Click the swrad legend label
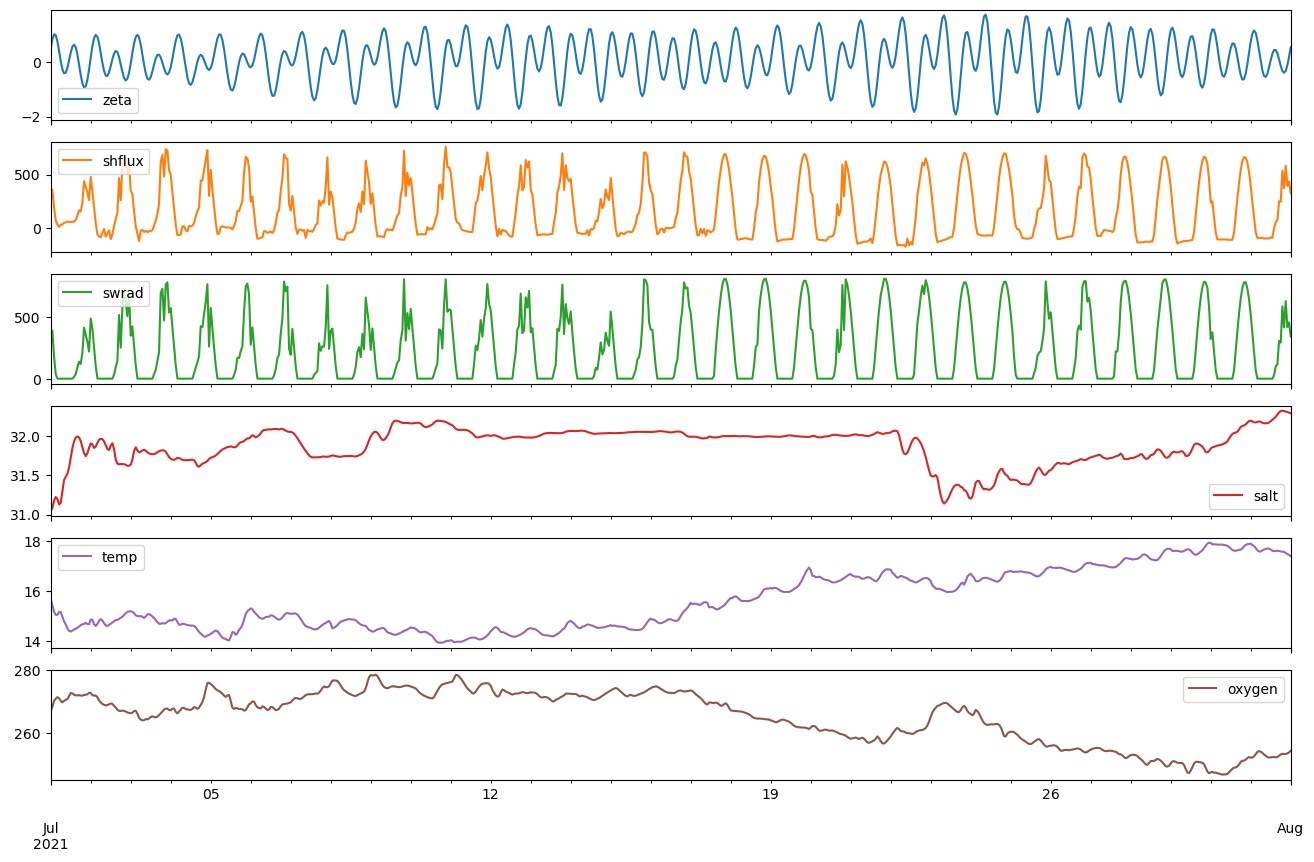The height and width of the screenshot is (862, 1314). pyautogui.click(x=123, y=294)
